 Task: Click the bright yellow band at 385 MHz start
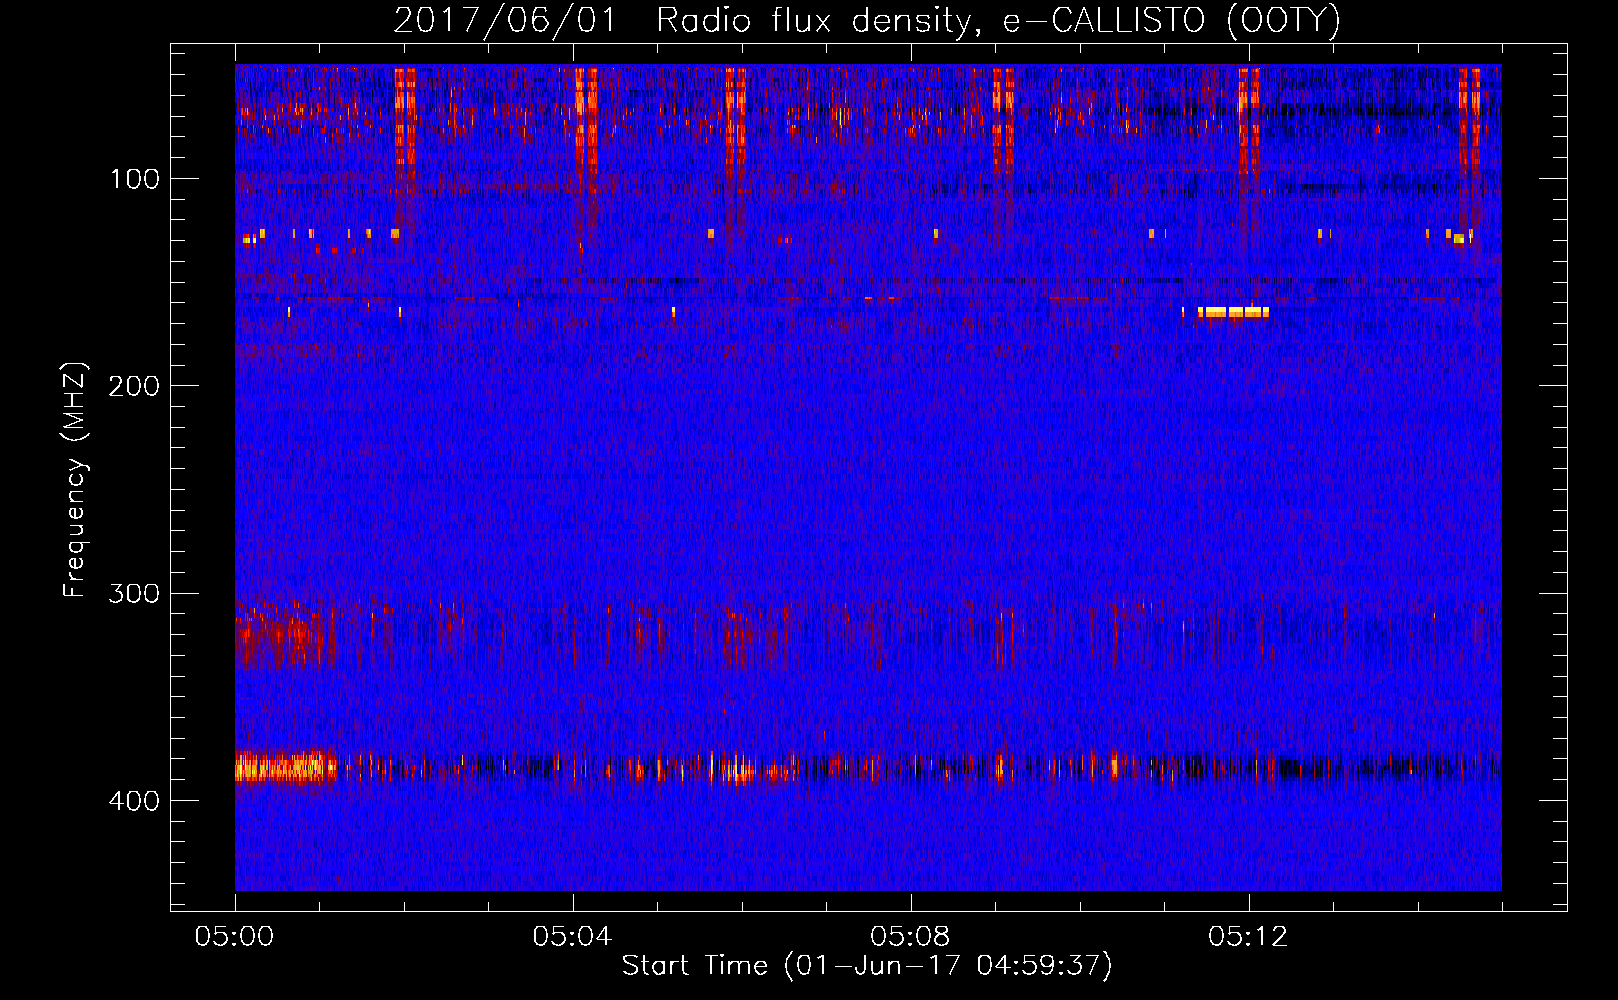[285, 768]
